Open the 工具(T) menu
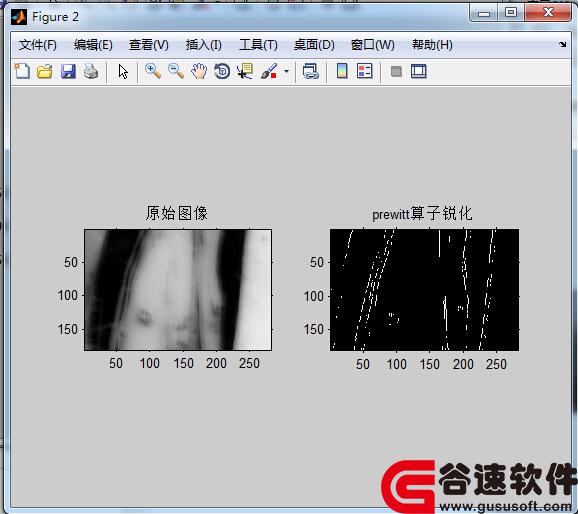 tap(258, 45)
